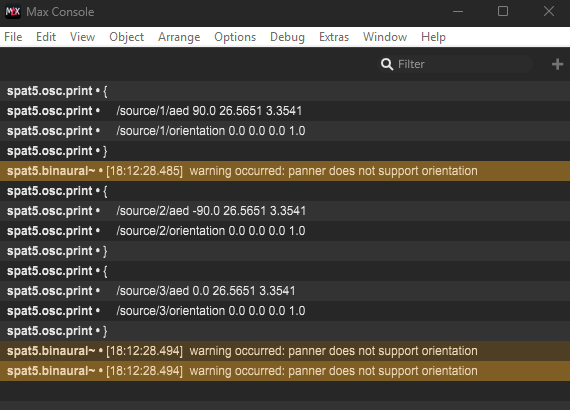
Task: Select the /source/2/aed -90.0 row
Action: 285,211
